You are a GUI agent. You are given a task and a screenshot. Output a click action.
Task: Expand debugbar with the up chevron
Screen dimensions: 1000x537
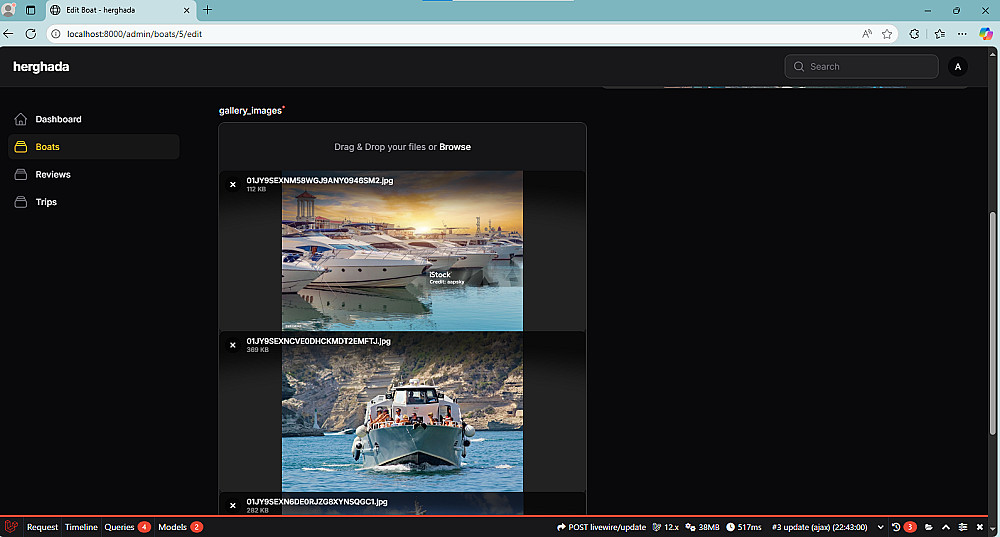[x=946, y=527]
